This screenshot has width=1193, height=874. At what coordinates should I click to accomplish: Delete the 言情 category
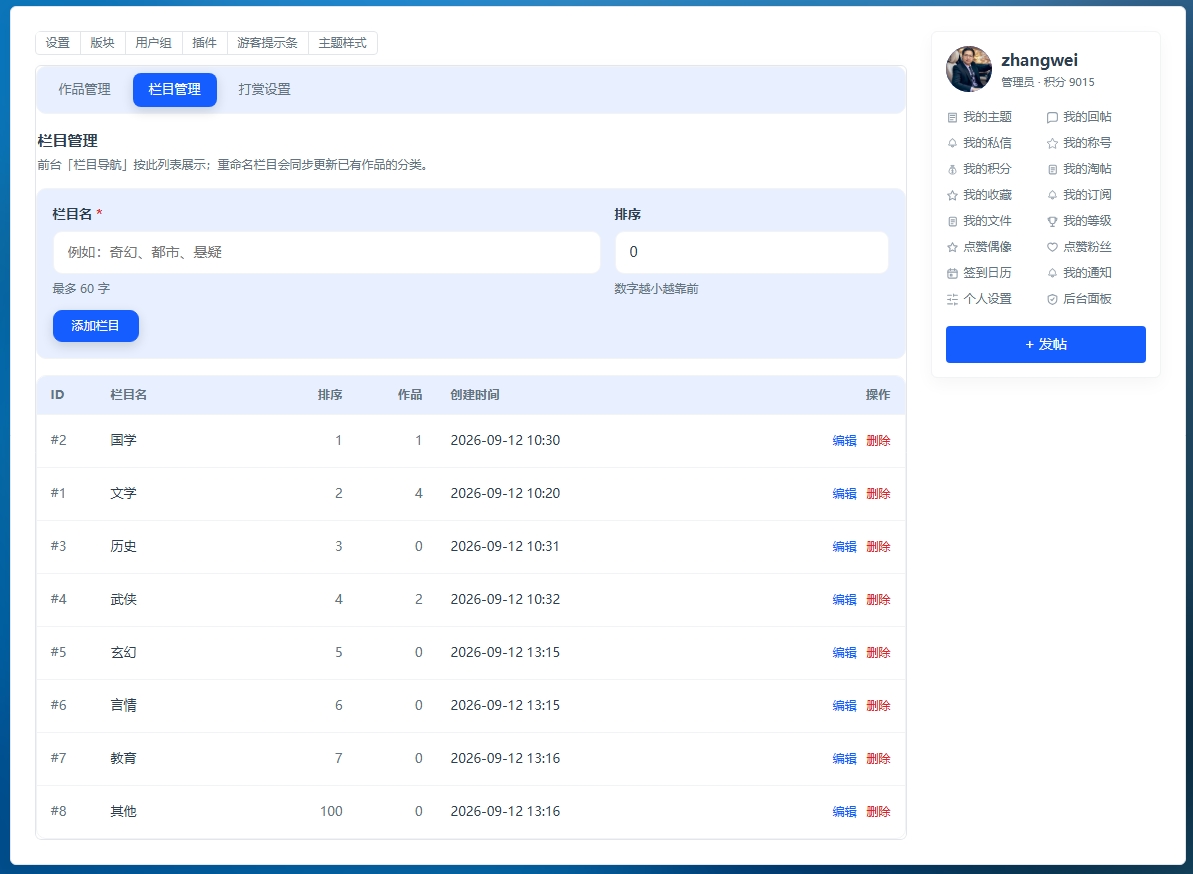click(x=878, y=706)
